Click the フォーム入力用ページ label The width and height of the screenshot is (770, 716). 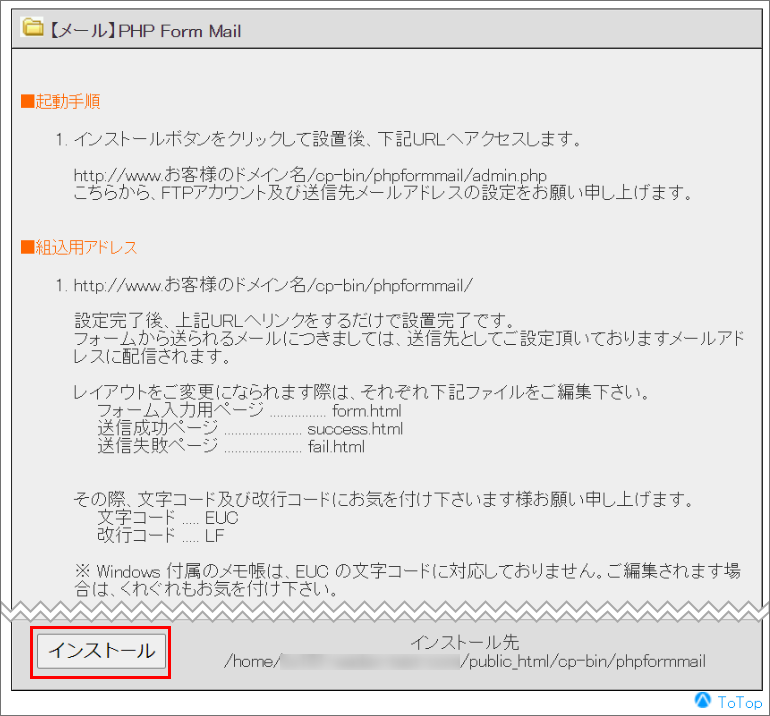[x=181, y=410]
